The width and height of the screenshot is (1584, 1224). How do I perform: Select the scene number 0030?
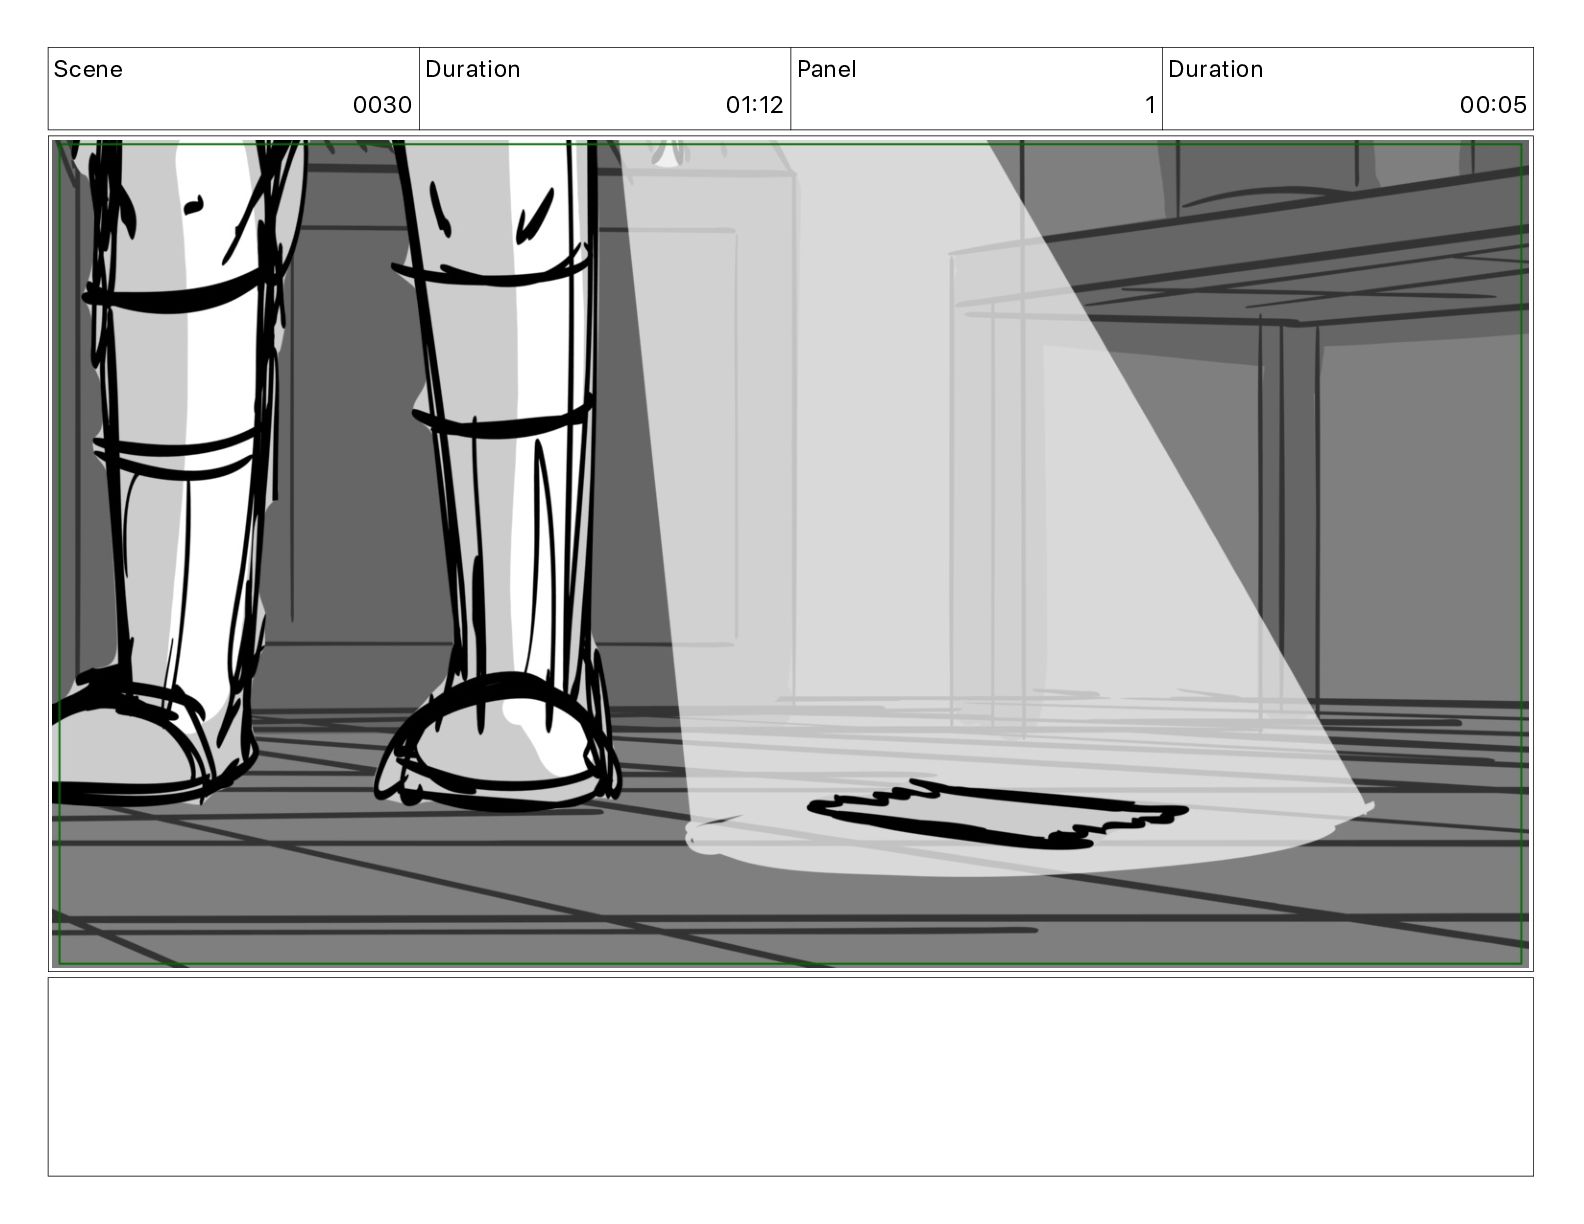pyautogui.click(x=382, y=105)
